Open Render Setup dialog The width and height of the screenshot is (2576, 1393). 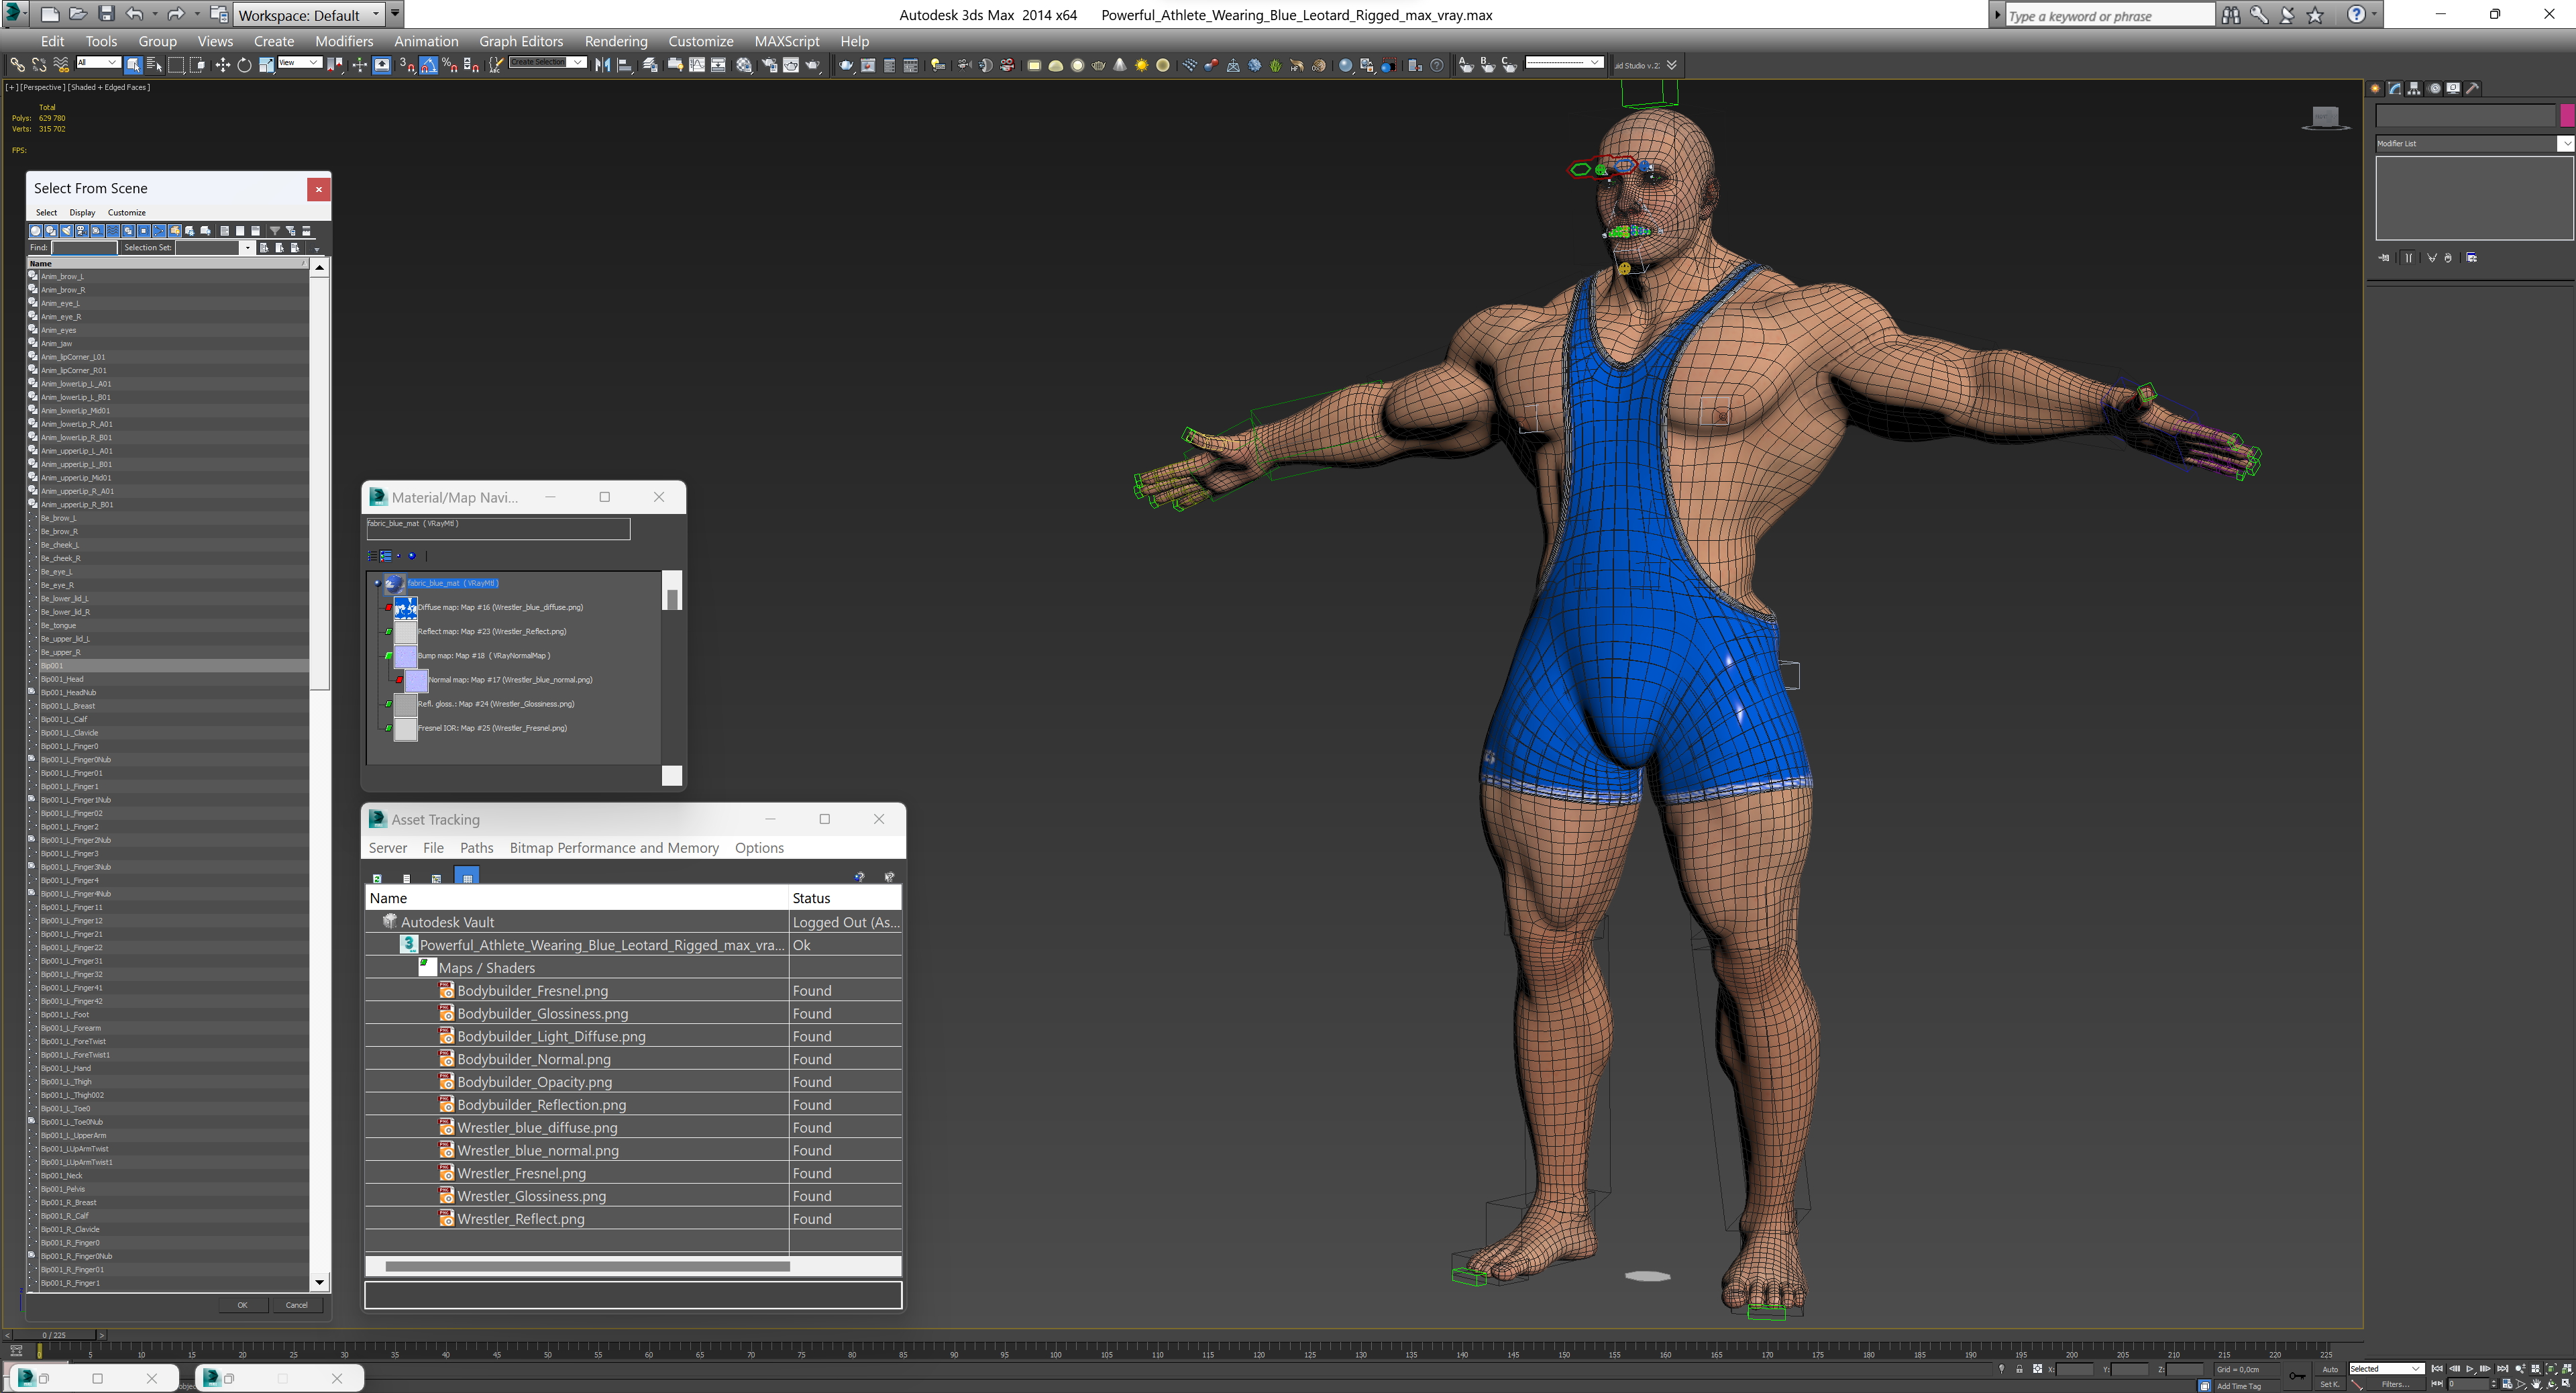pos(769,65)
